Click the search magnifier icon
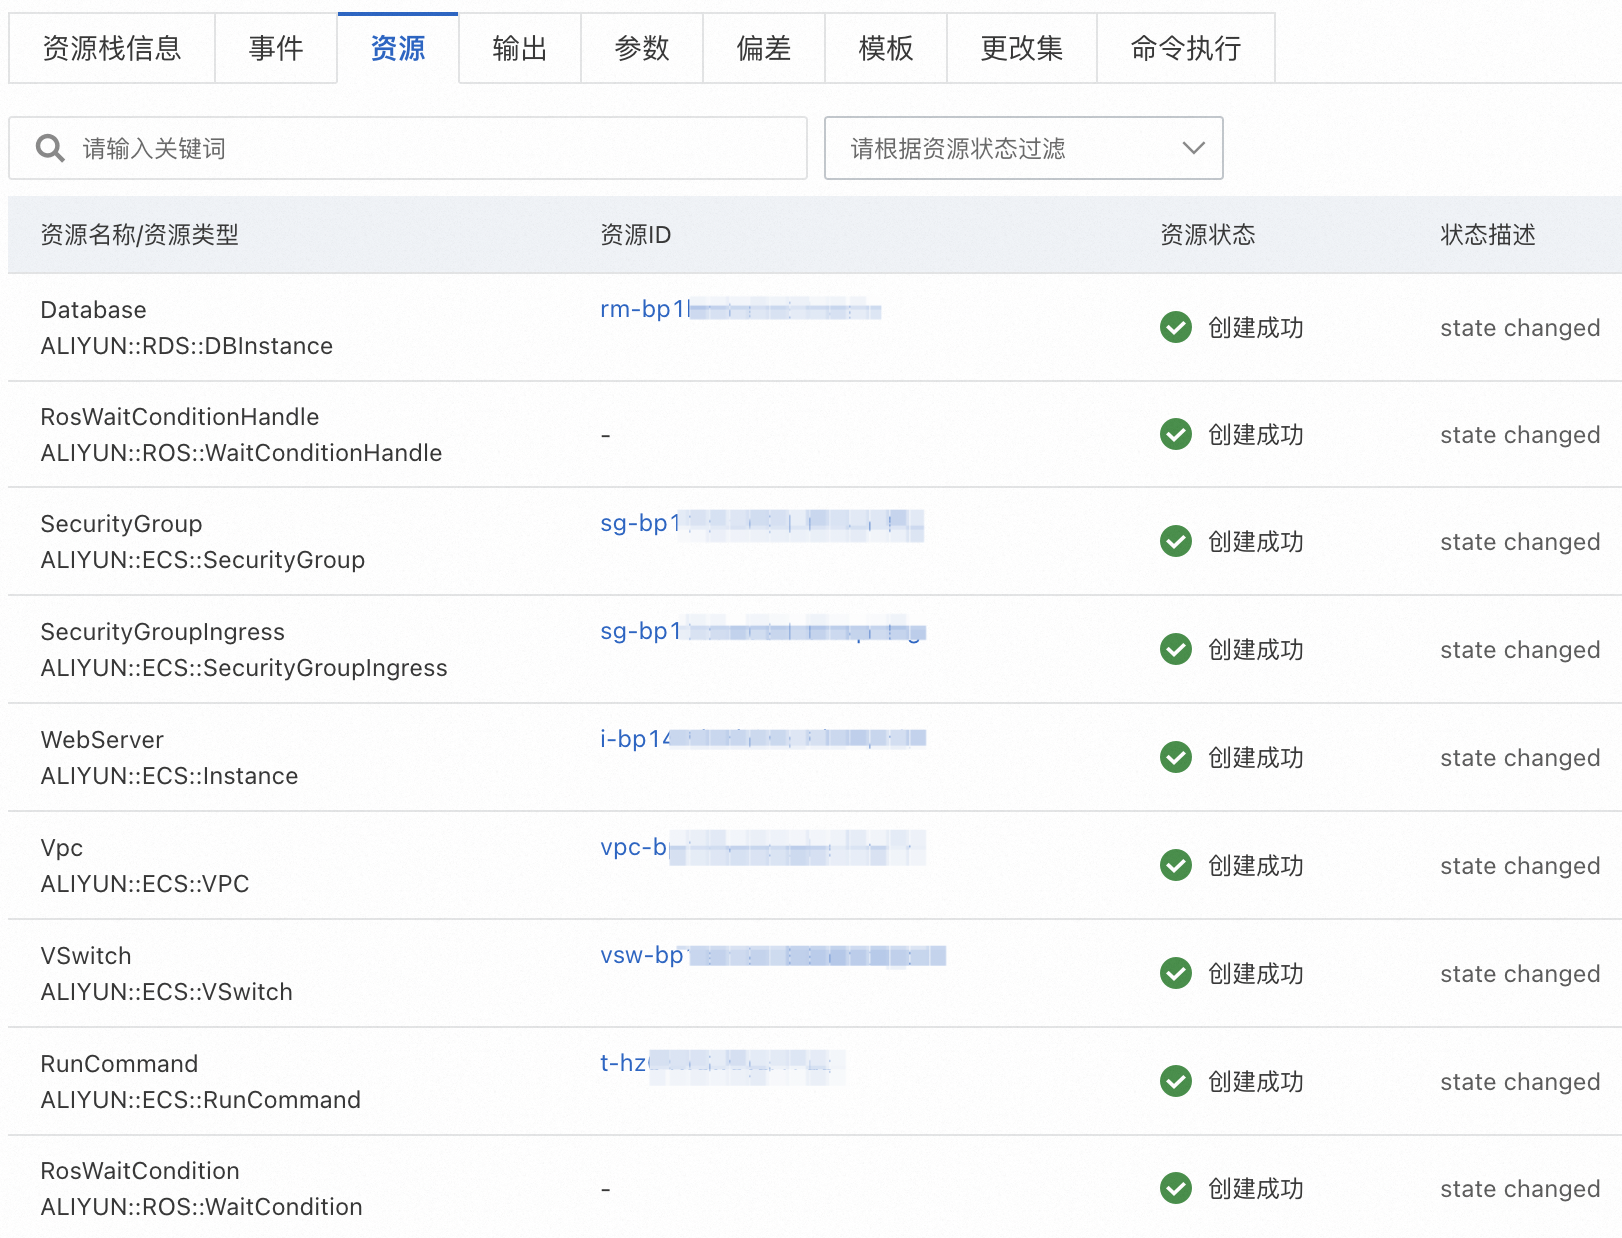 pyautogui.click(x=50, y=149)
